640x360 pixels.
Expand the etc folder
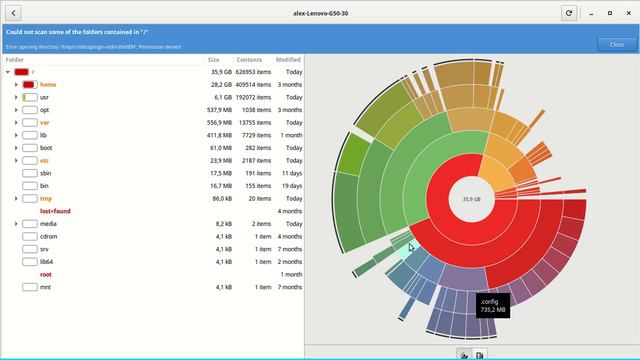tap(16, 160)
